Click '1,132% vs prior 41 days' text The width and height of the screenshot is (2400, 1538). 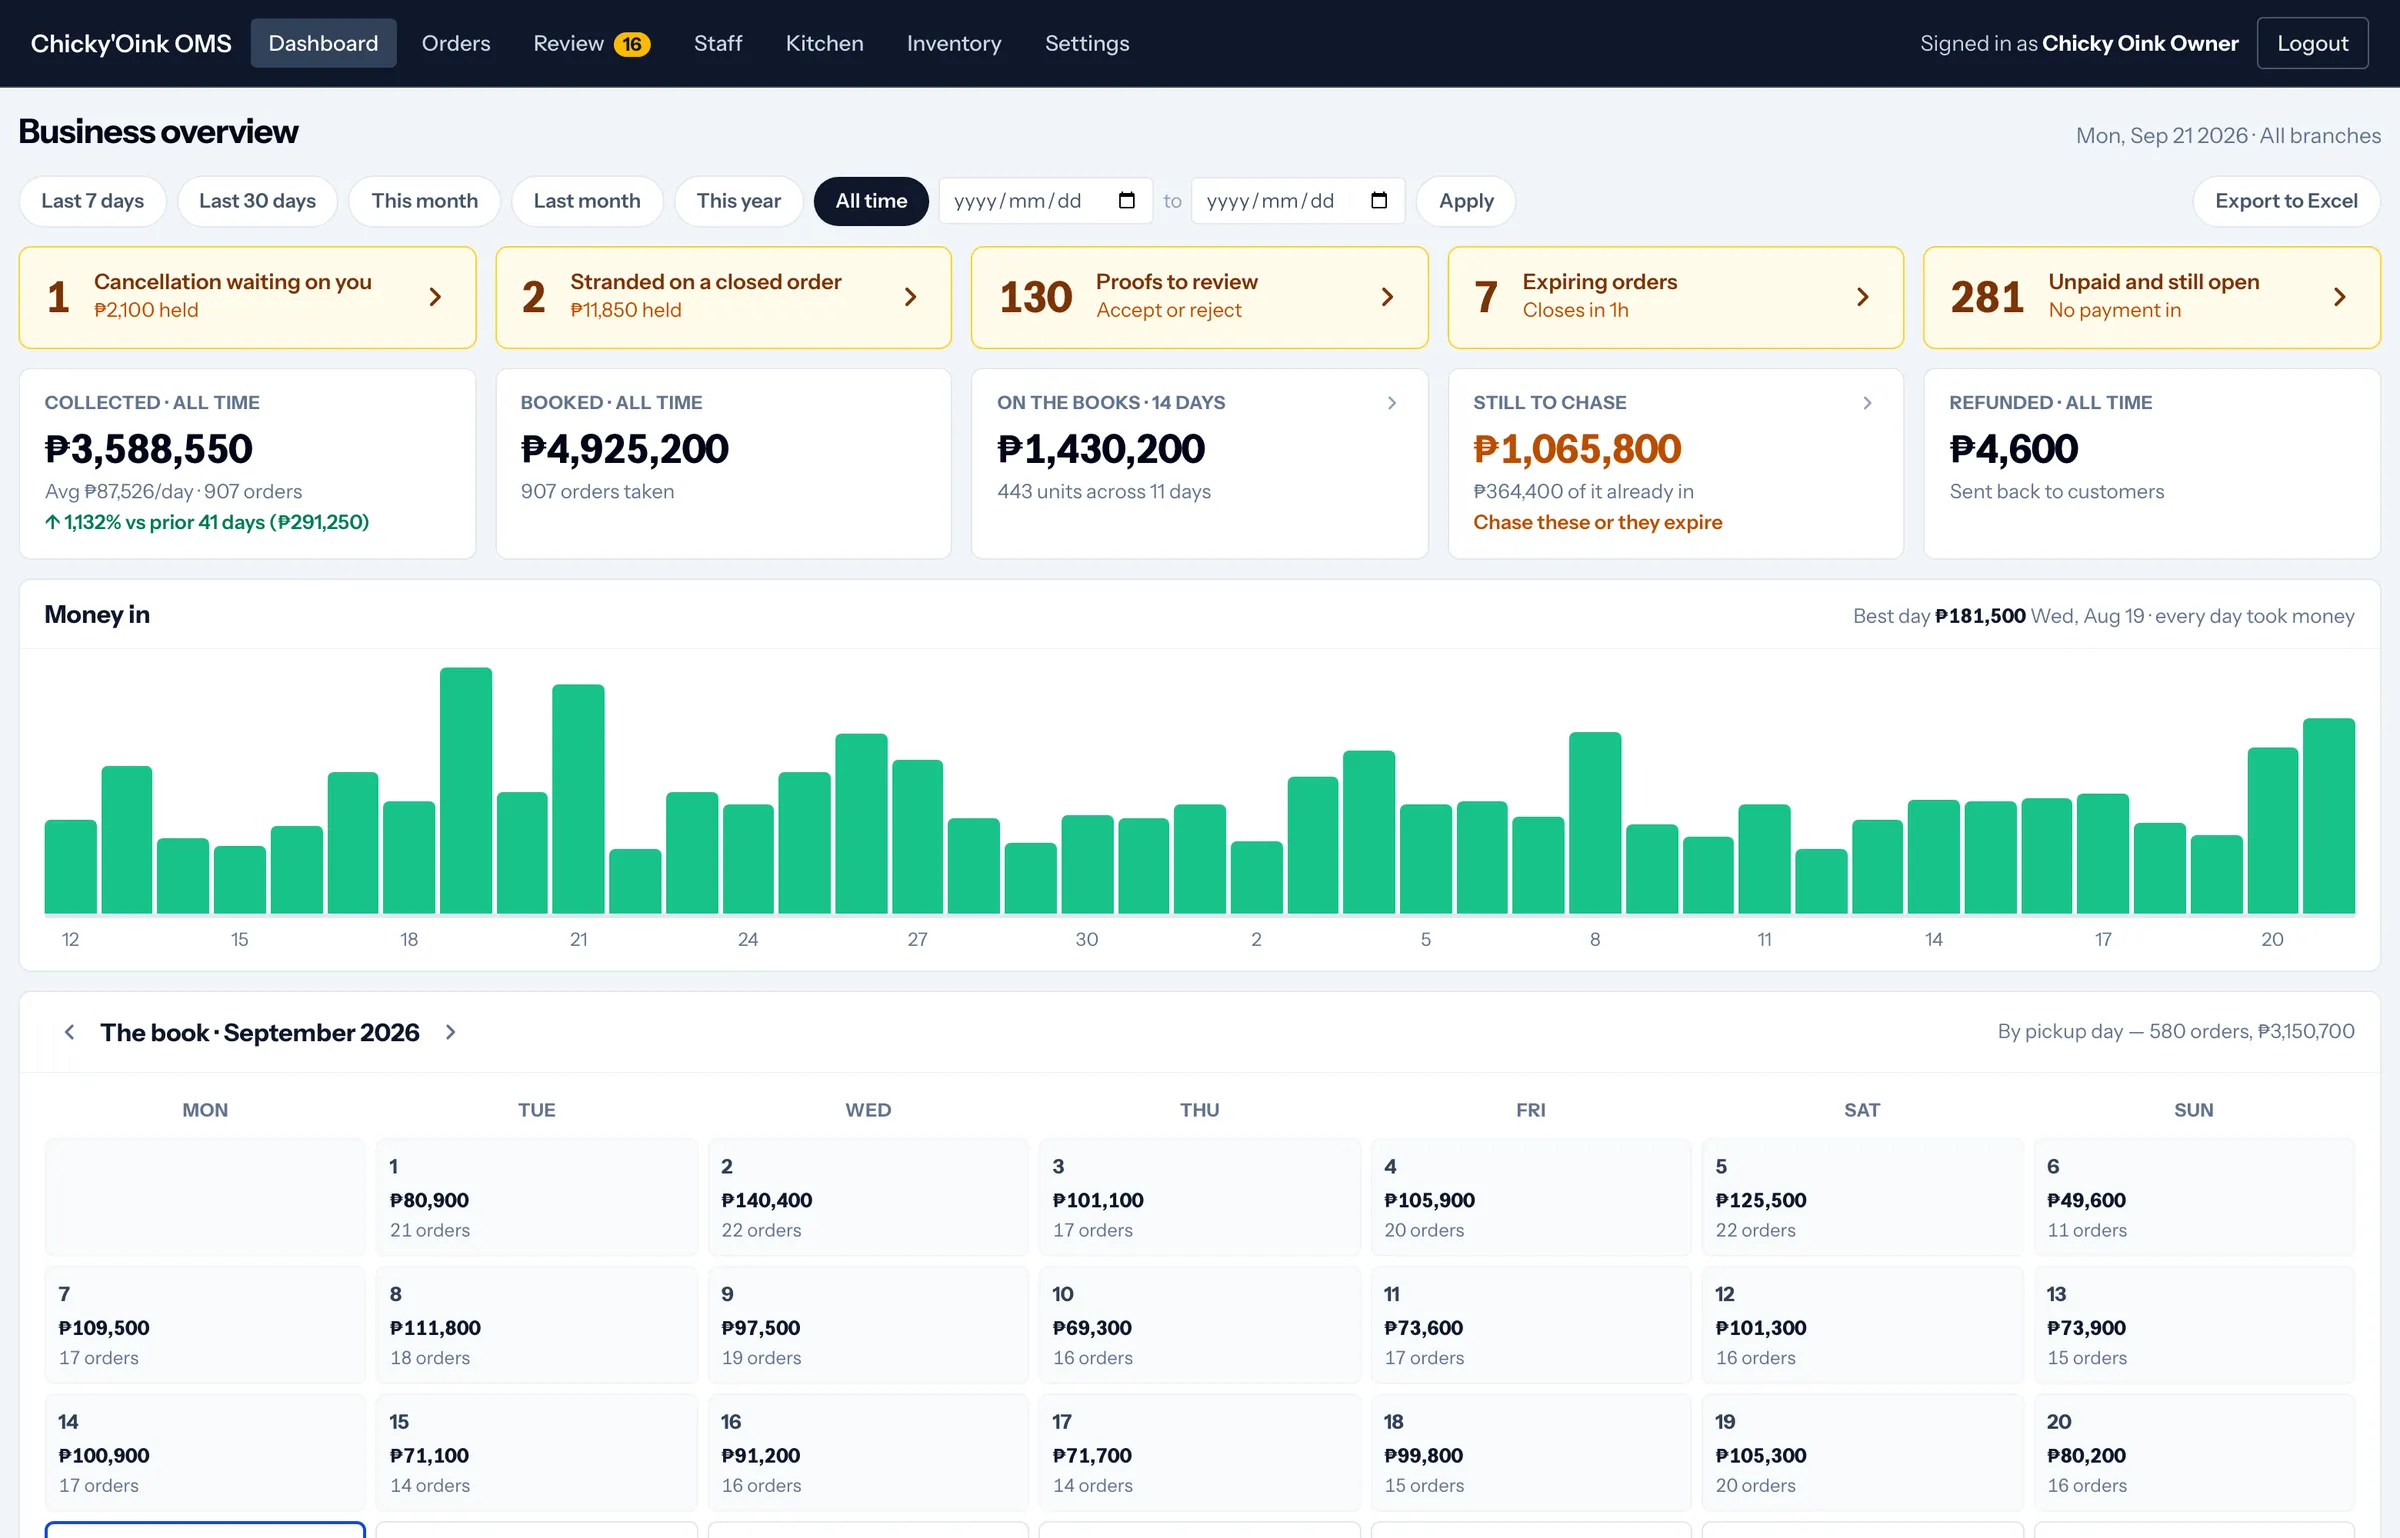tap(164, 522)
